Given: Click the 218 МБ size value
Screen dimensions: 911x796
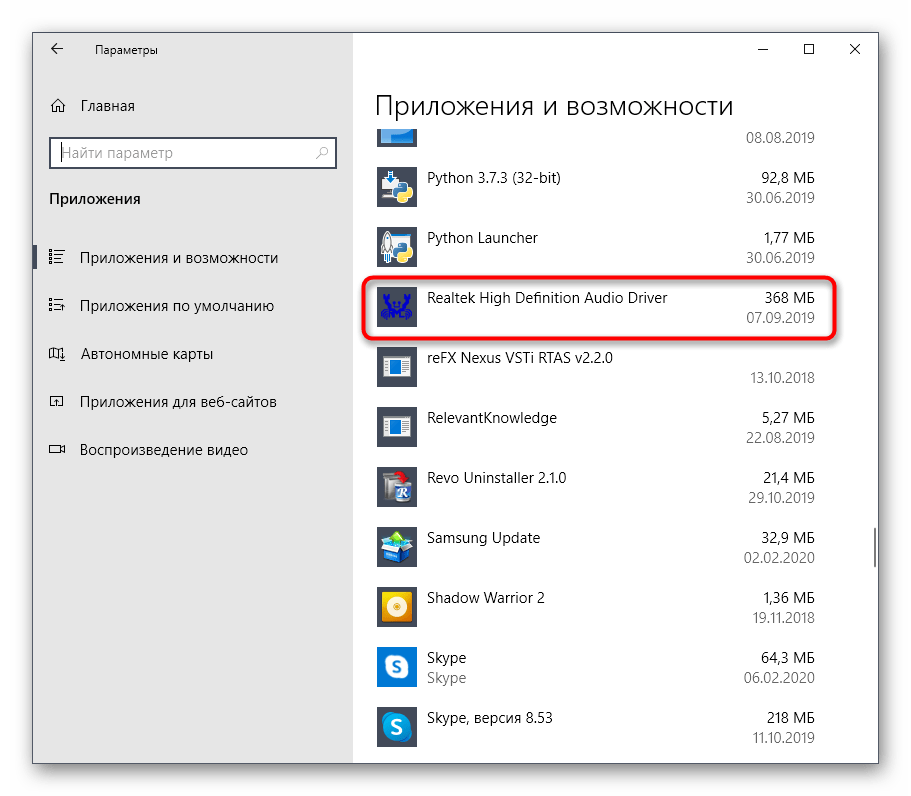Looking at the screenshot, I should click(791, 718).
